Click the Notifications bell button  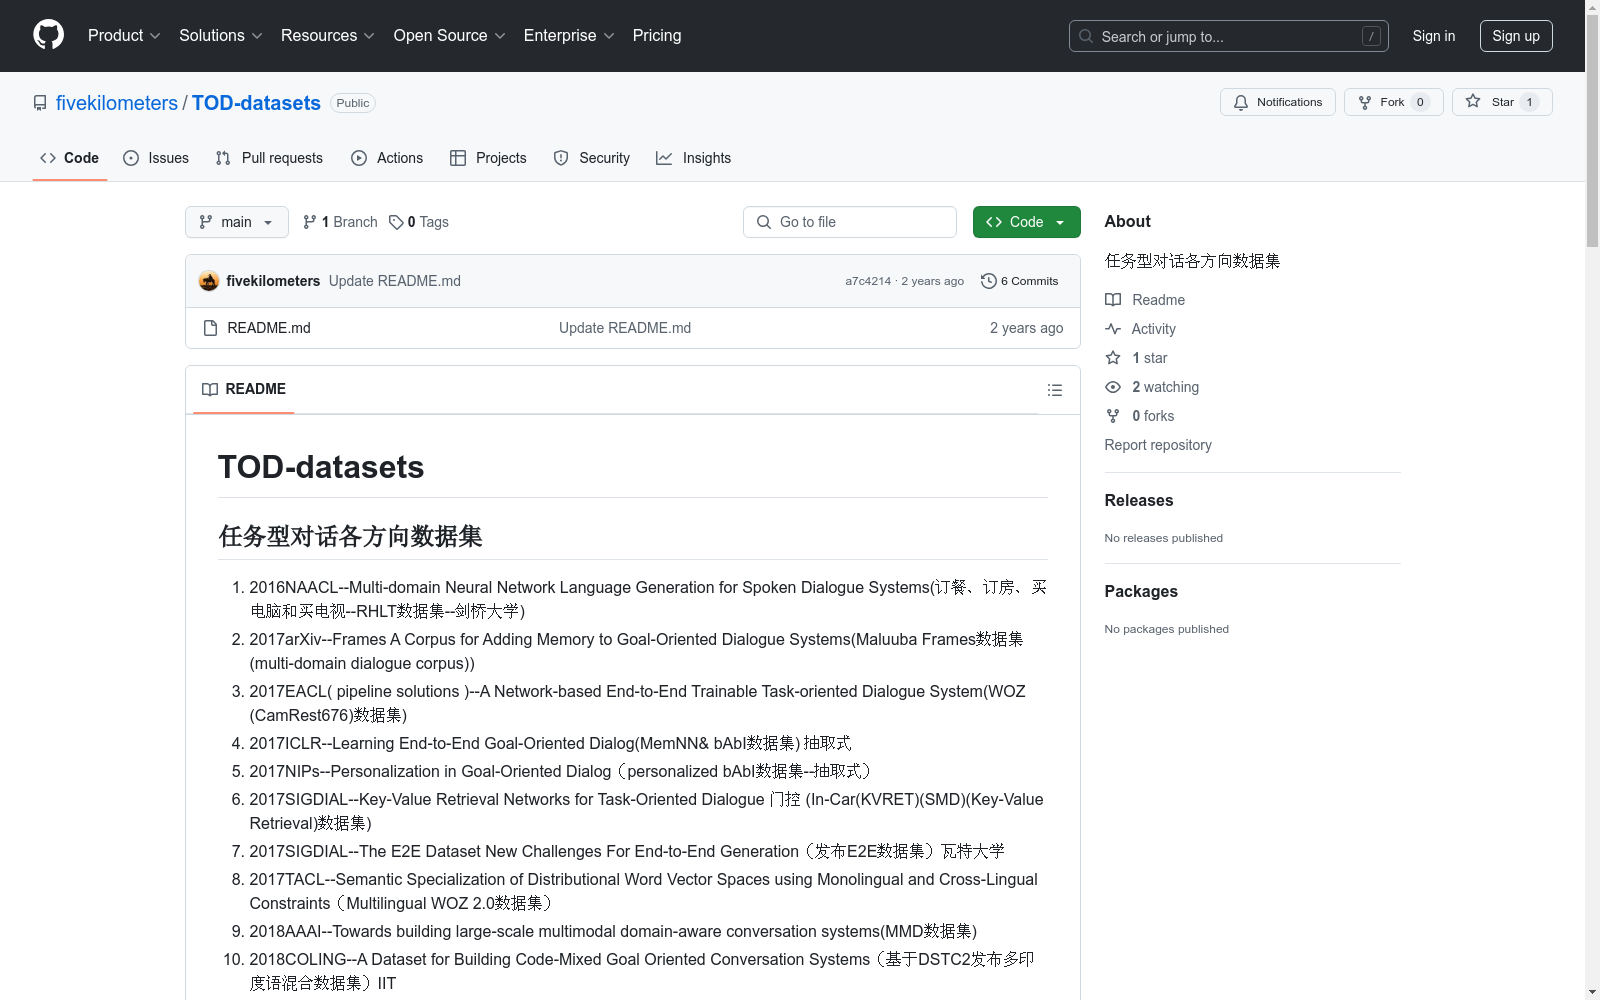tap(1278, 102)
